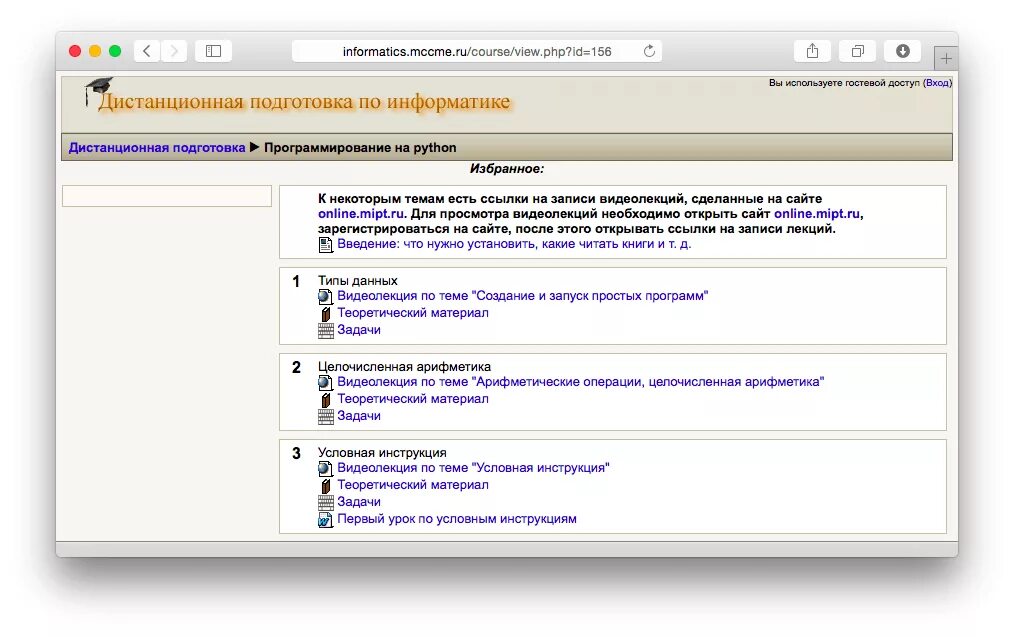Click the first online.mipt.ru link
1014x637 pixels.
(x=361, y=214)
